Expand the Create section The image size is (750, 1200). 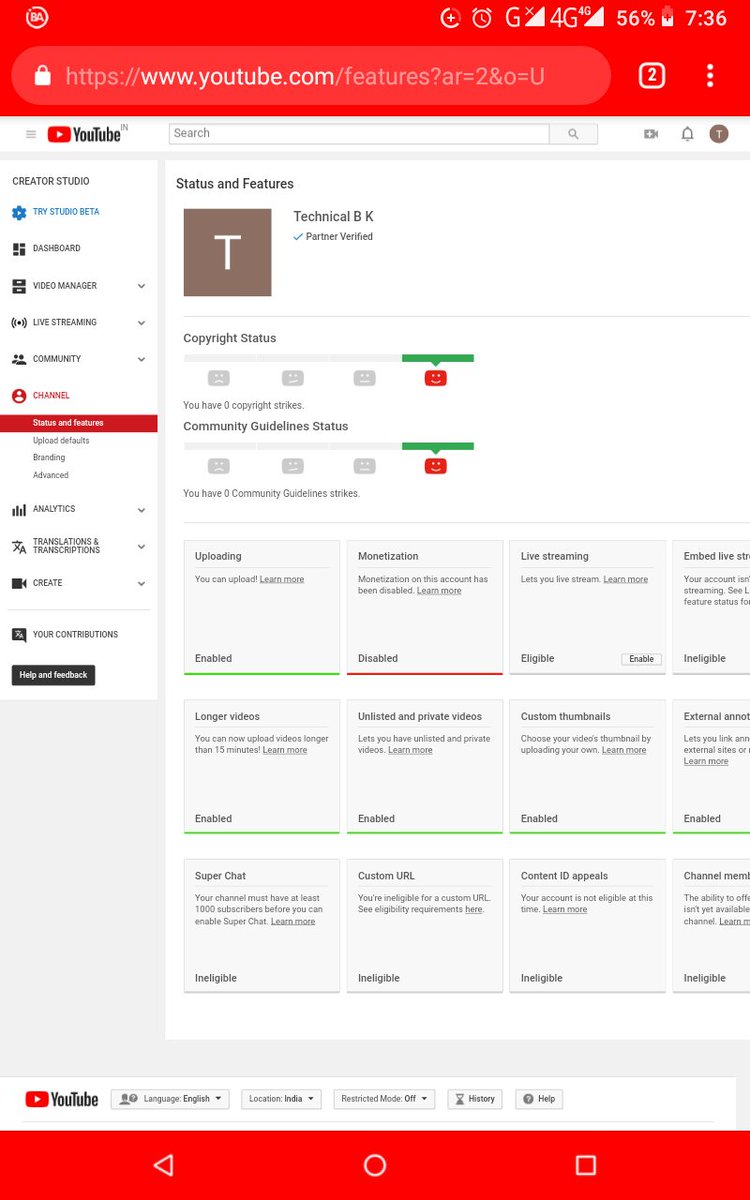(141, 583)
